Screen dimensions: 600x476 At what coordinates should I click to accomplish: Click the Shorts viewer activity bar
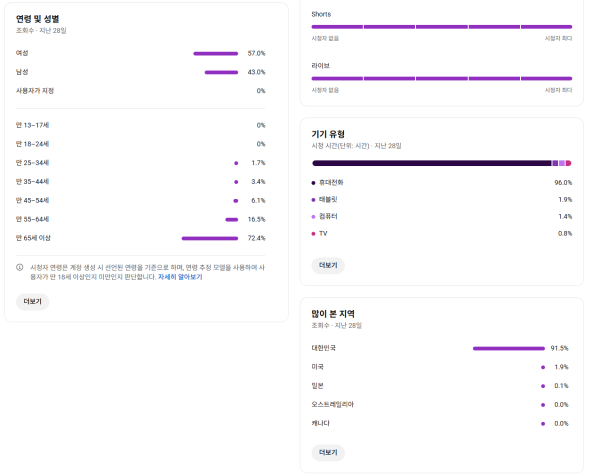(442, 27)
